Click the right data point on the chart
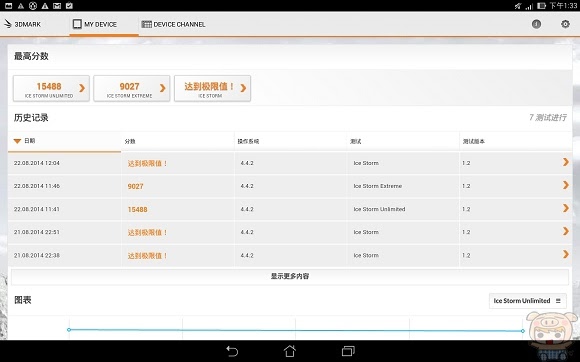 coord(523,331)
